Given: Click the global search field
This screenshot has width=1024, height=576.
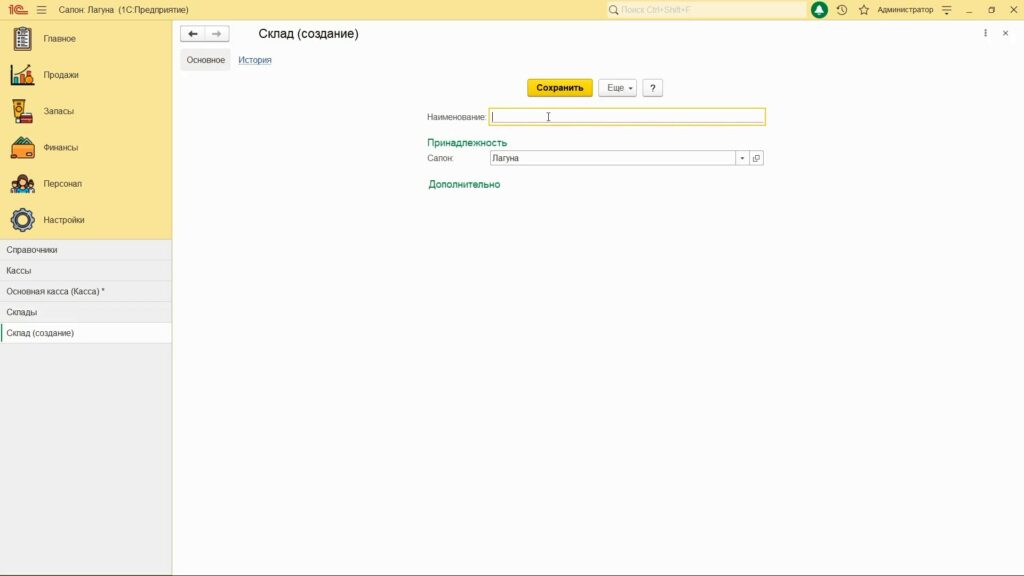Looking at the screenshot, I should pos(707,10).
